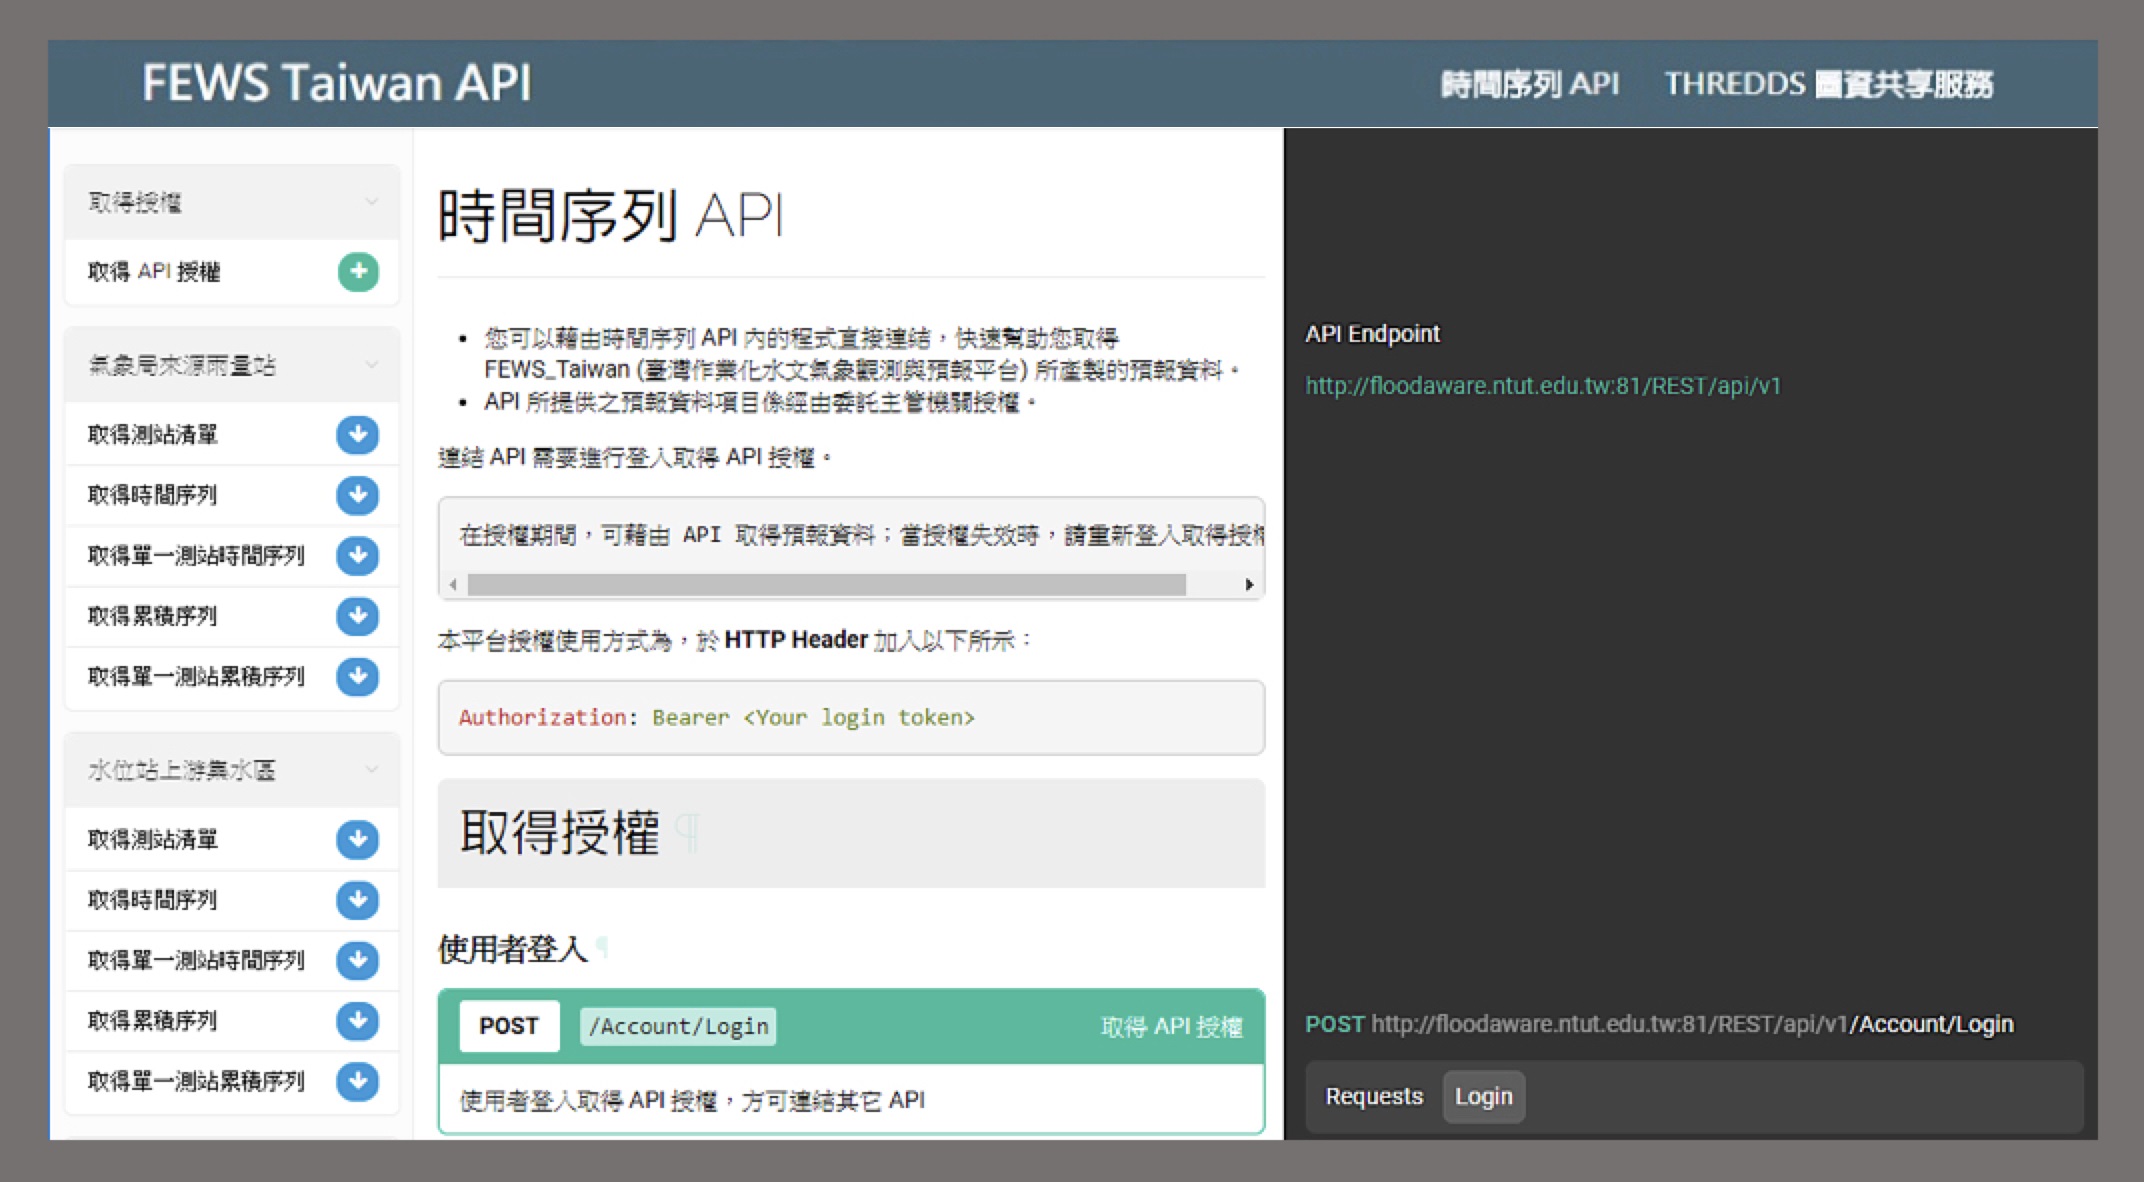Click green plus icon beside 取得 API 授權
Viewport: 2144px width, 1182px height.
358,272
